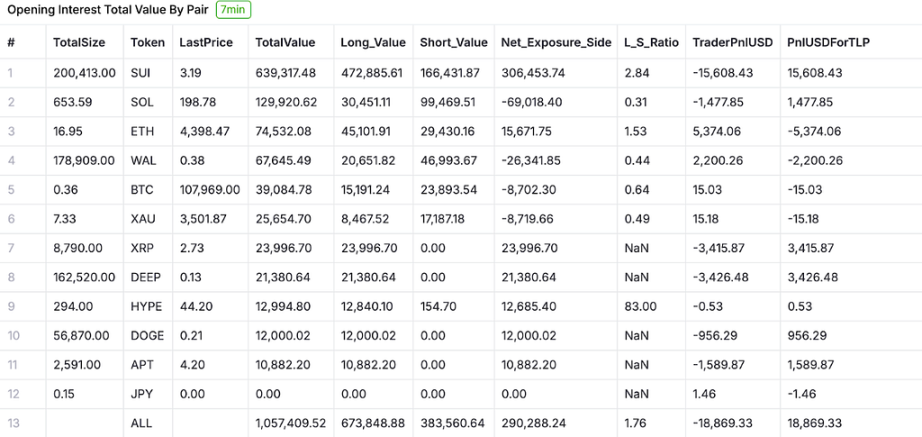Click the TotalValue column header
The height and width of the screenshot is (437, 922).
[x=285, y=43]
